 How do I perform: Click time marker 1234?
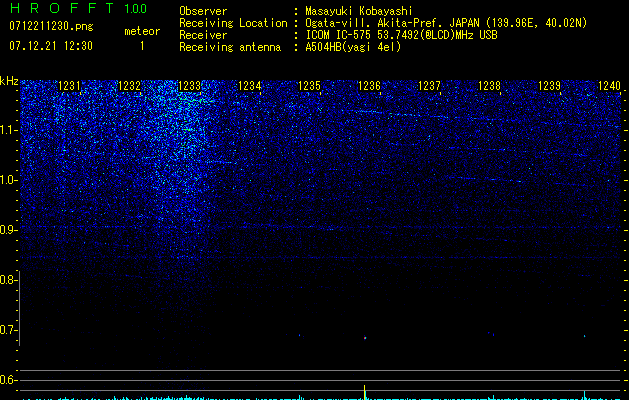coord(250,85)
